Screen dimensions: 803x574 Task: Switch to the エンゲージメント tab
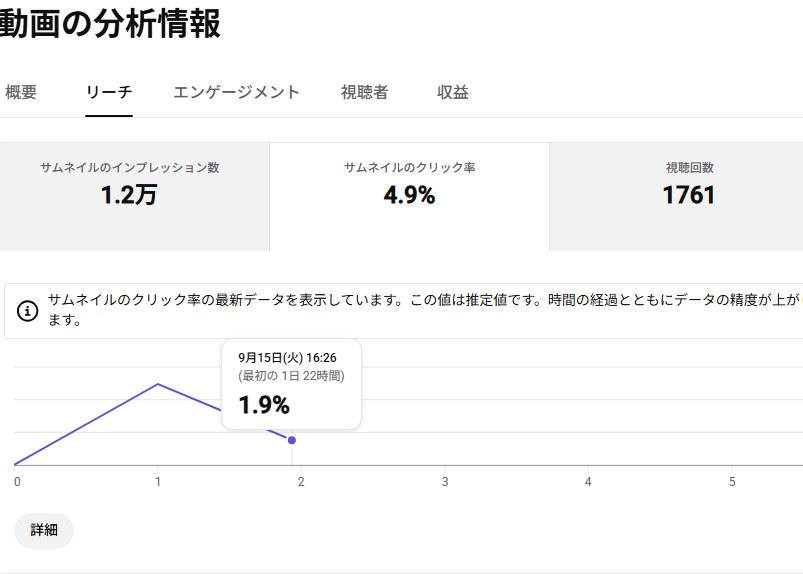pyautogui.click(x=237, y=93)
